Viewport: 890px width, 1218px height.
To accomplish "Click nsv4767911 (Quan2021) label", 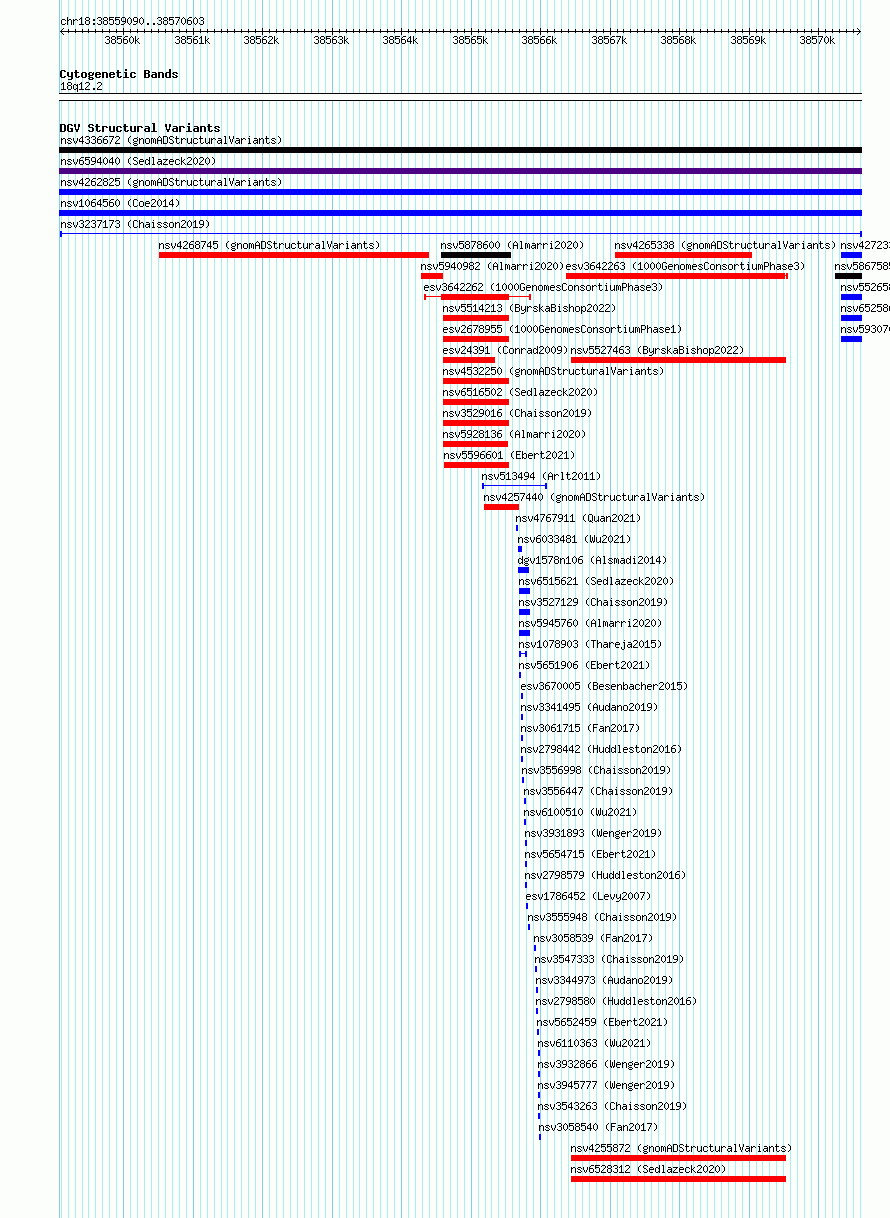I will [x=579, y=518].
